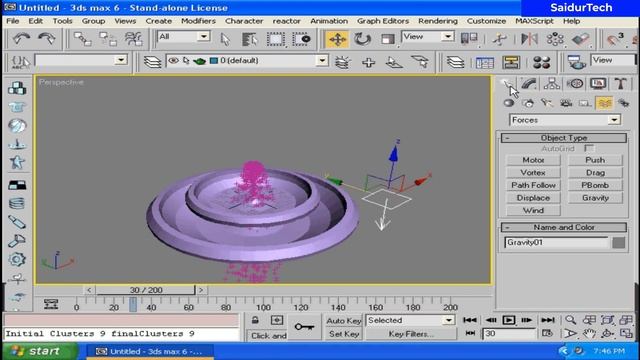Click the Mirror Selected Objects icon

pos(529,39)
